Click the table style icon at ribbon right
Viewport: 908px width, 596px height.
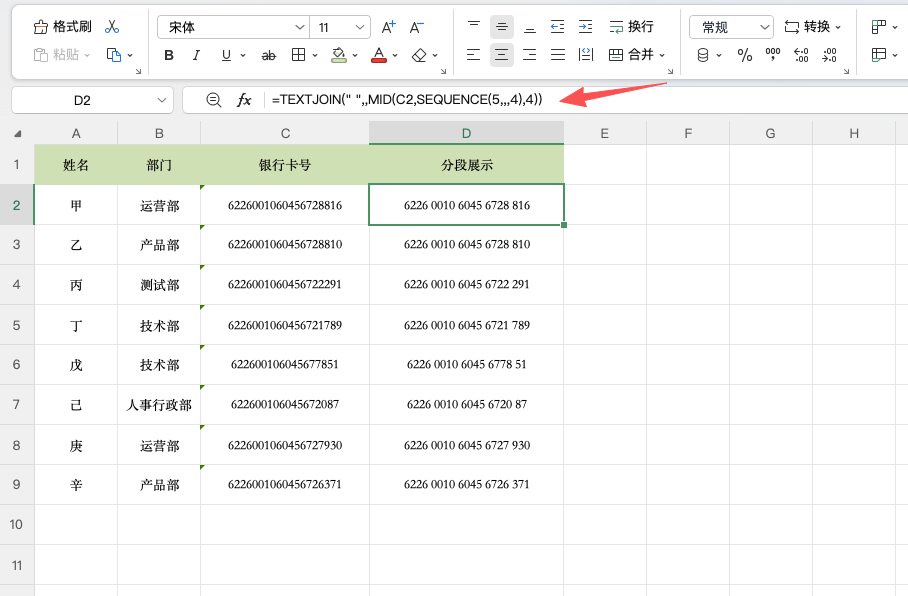click(x=879, y=55)
